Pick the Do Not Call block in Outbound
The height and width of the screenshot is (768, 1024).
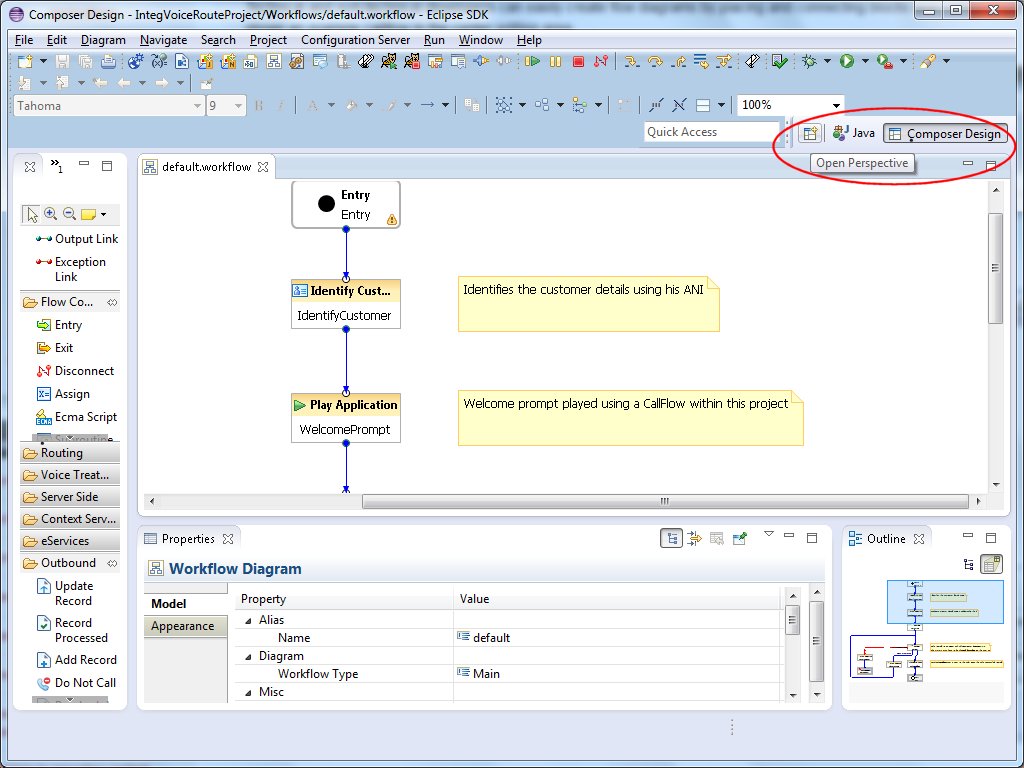tap(76, 683)
